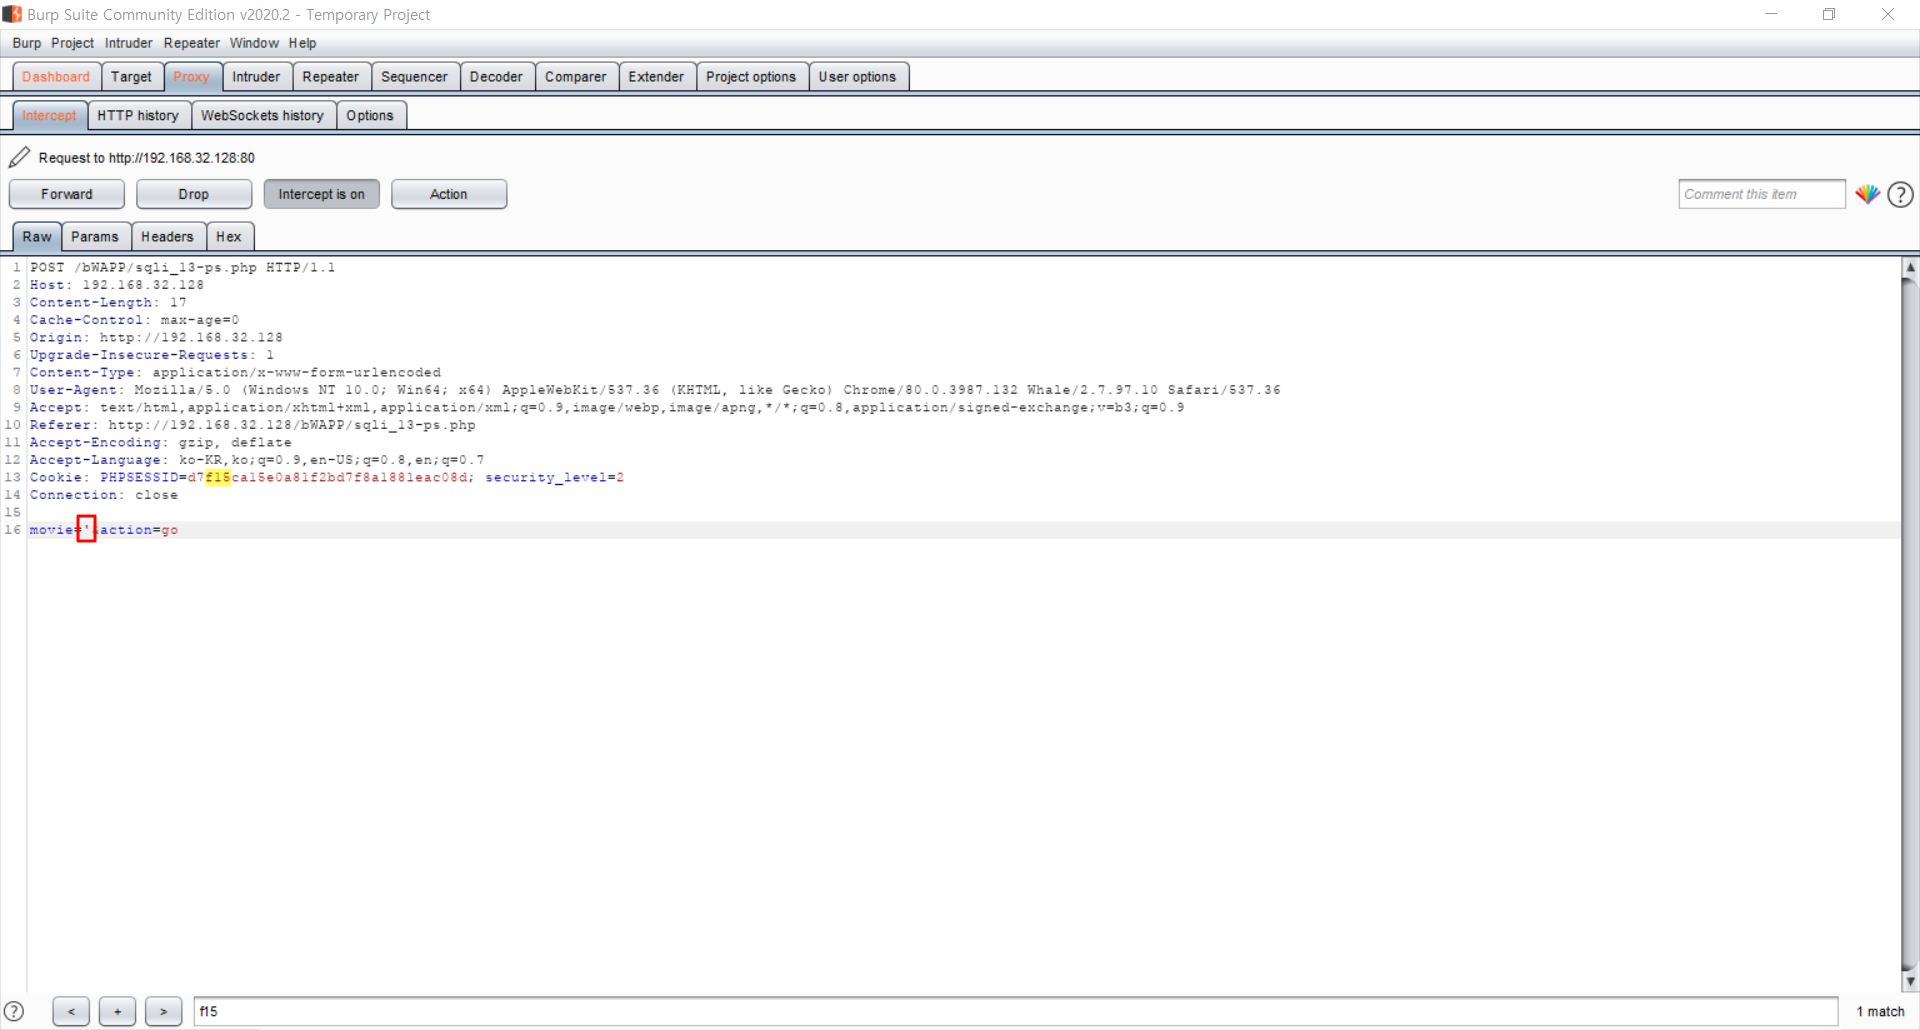Click the Upgrade-Insecure-Requests header line
The image size is (1920, 1030).
click(x=152, y=355)
